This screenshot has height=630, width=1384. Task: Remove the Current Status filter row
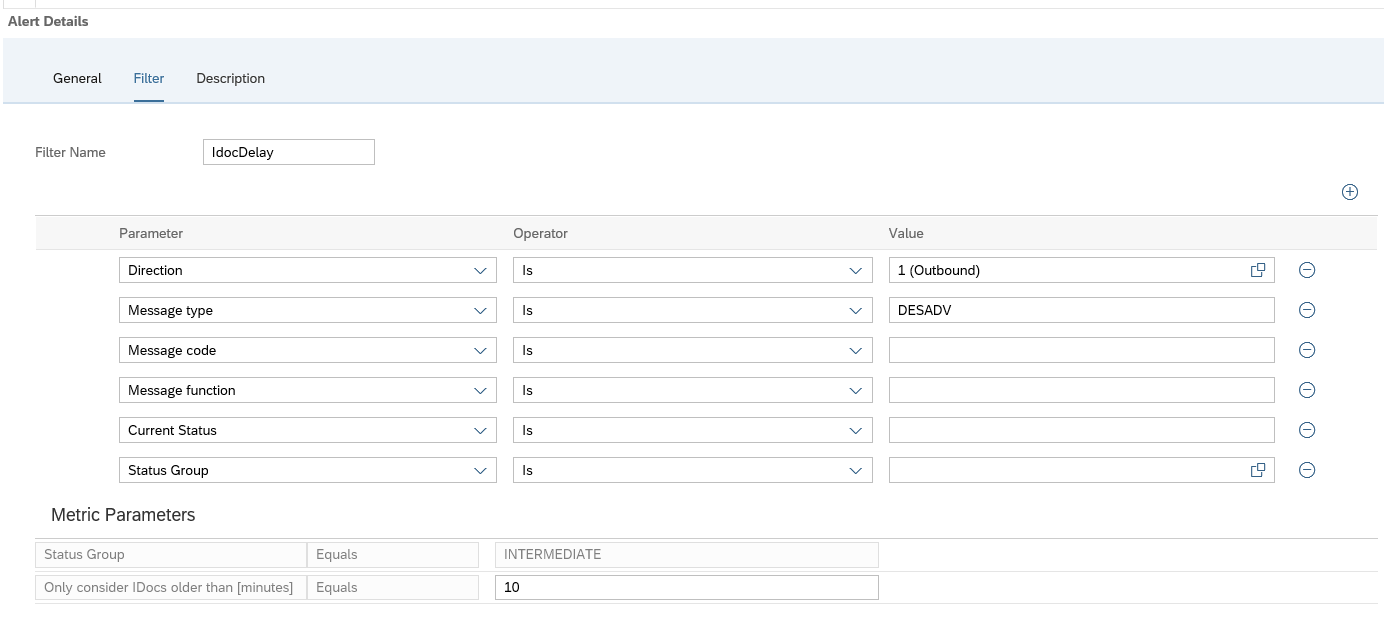coord(1306,430)
